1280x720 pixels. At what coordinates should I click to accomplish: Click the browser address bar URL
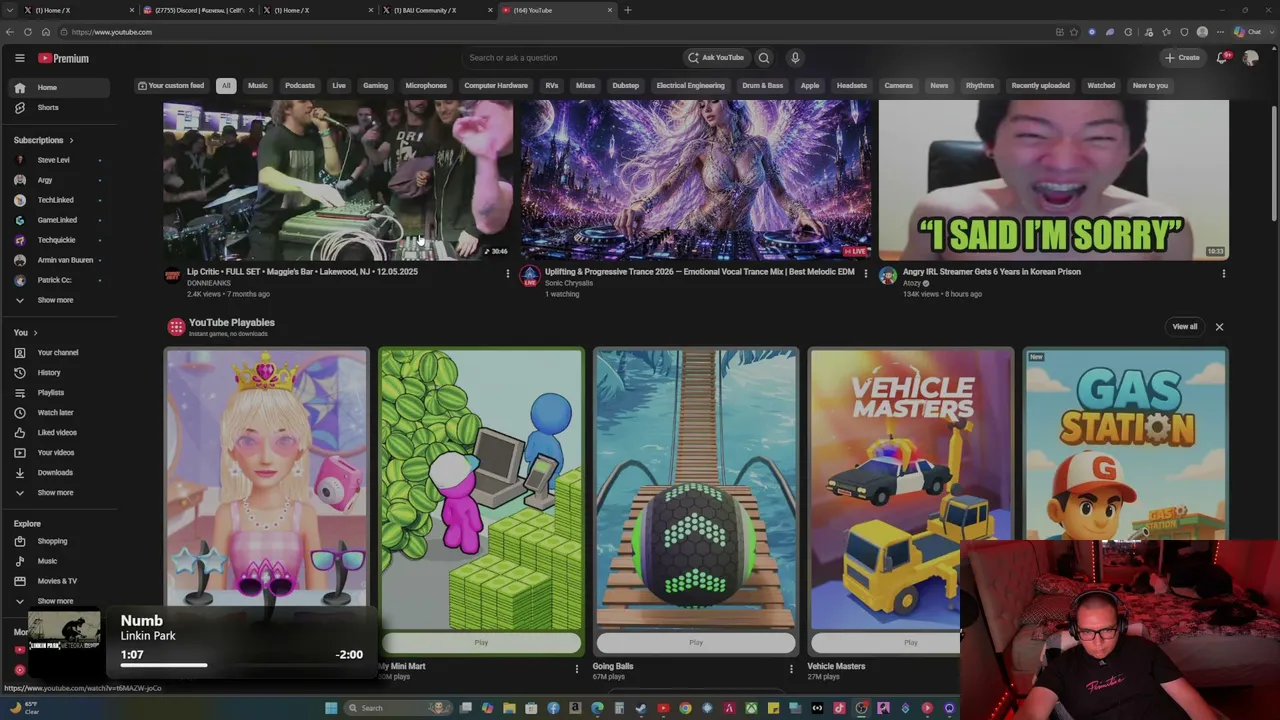[x=112, y=32]
